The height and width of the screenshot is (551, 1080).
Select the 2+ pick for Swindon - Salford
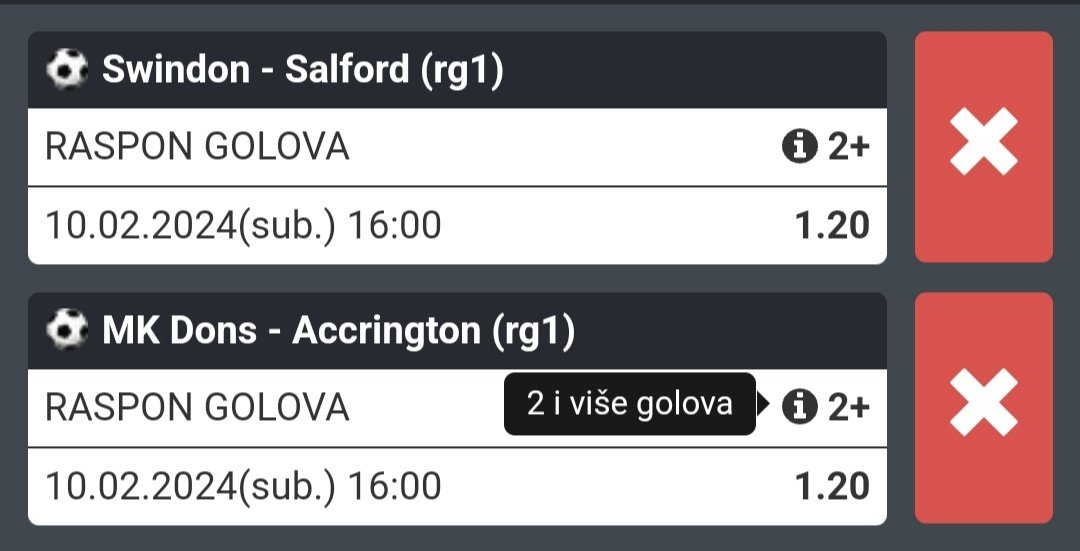click(849, 147)
